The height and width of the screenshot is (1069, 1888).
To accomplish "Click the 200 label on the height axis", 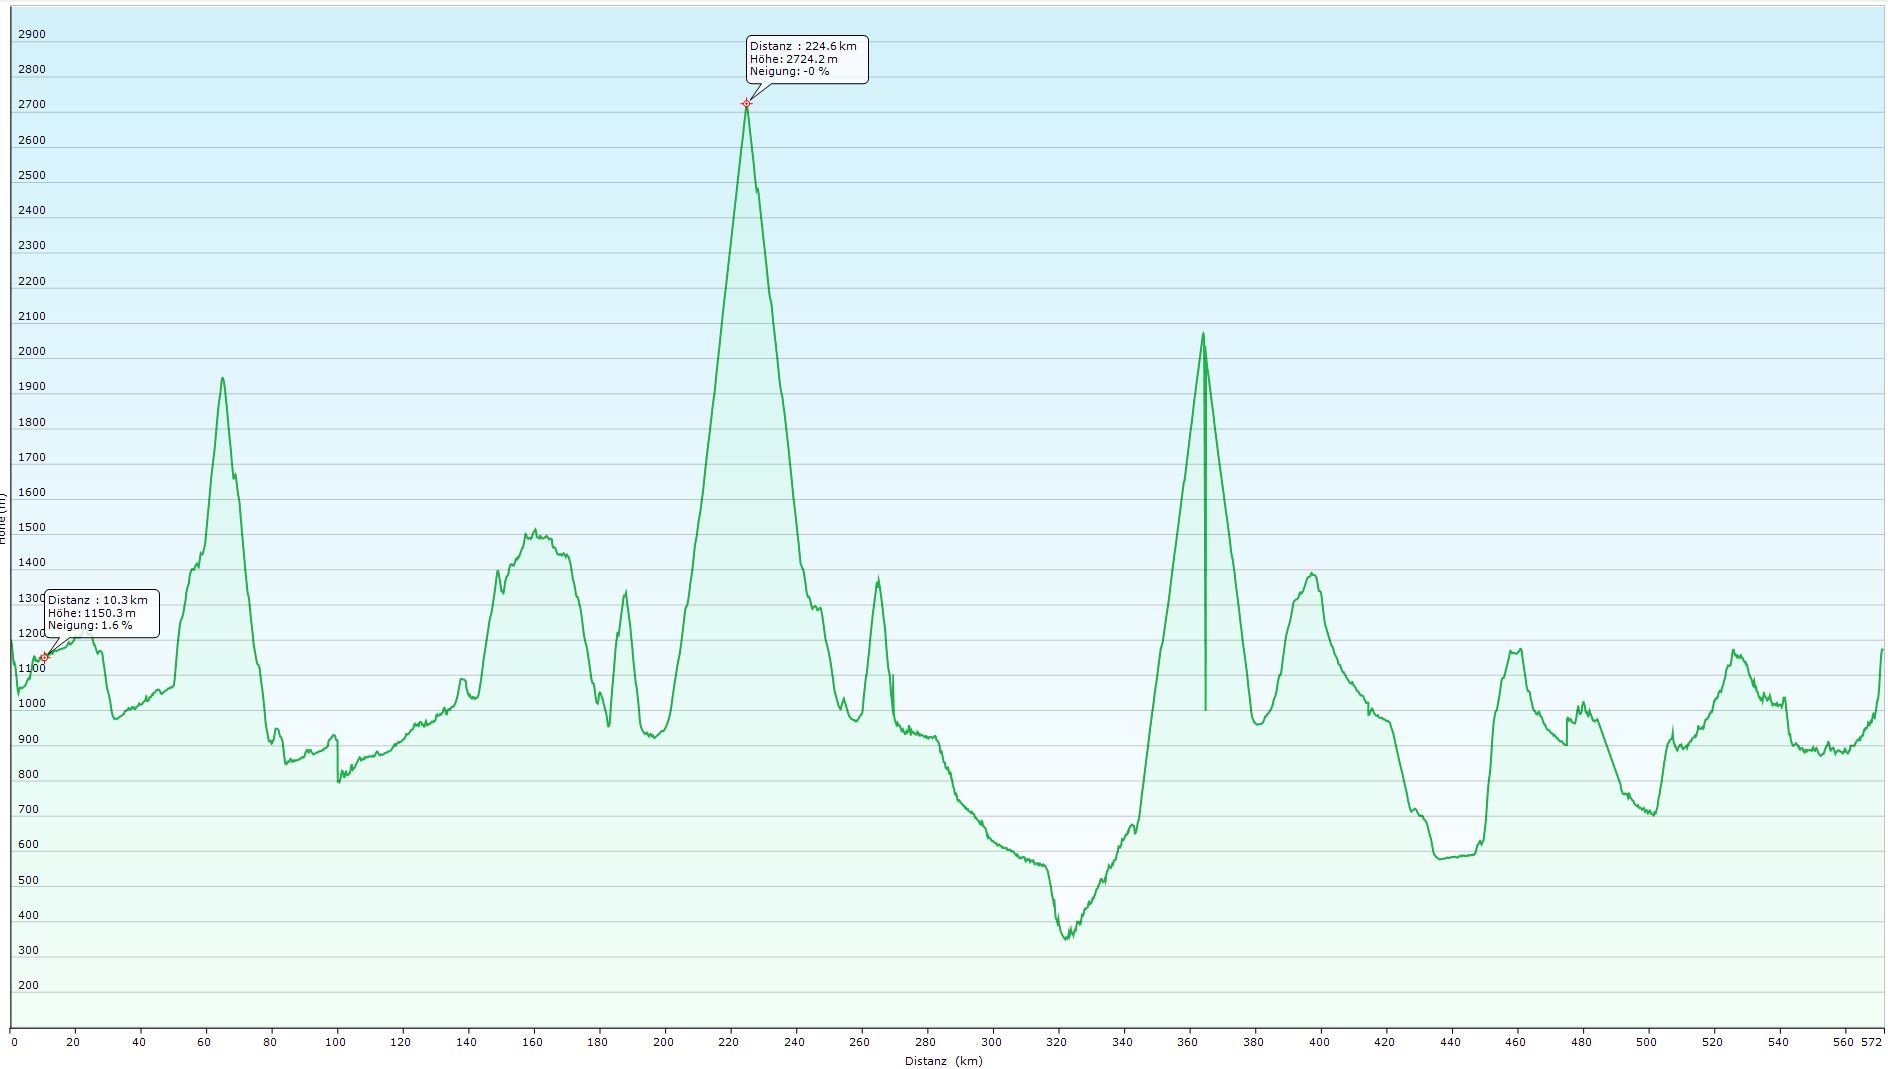I will [28, 985].
